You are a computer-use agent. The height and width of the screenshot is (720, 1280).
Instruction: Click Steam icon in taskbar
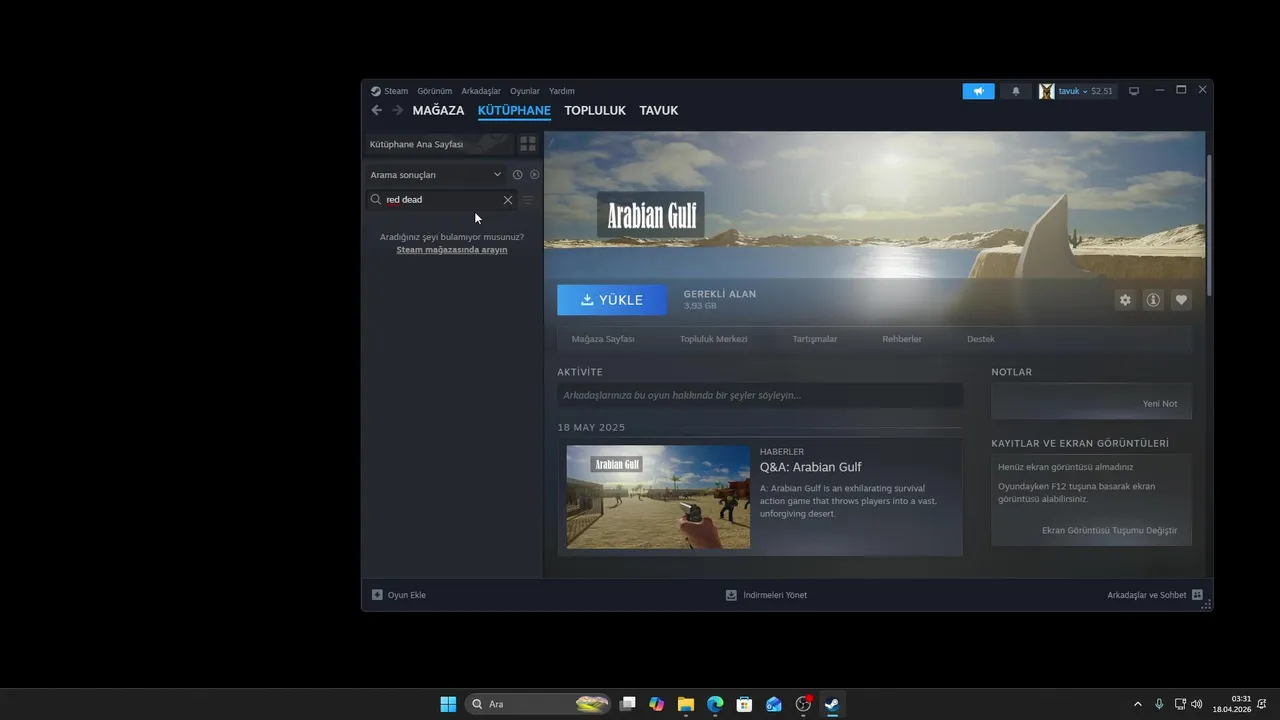point(832,704)
